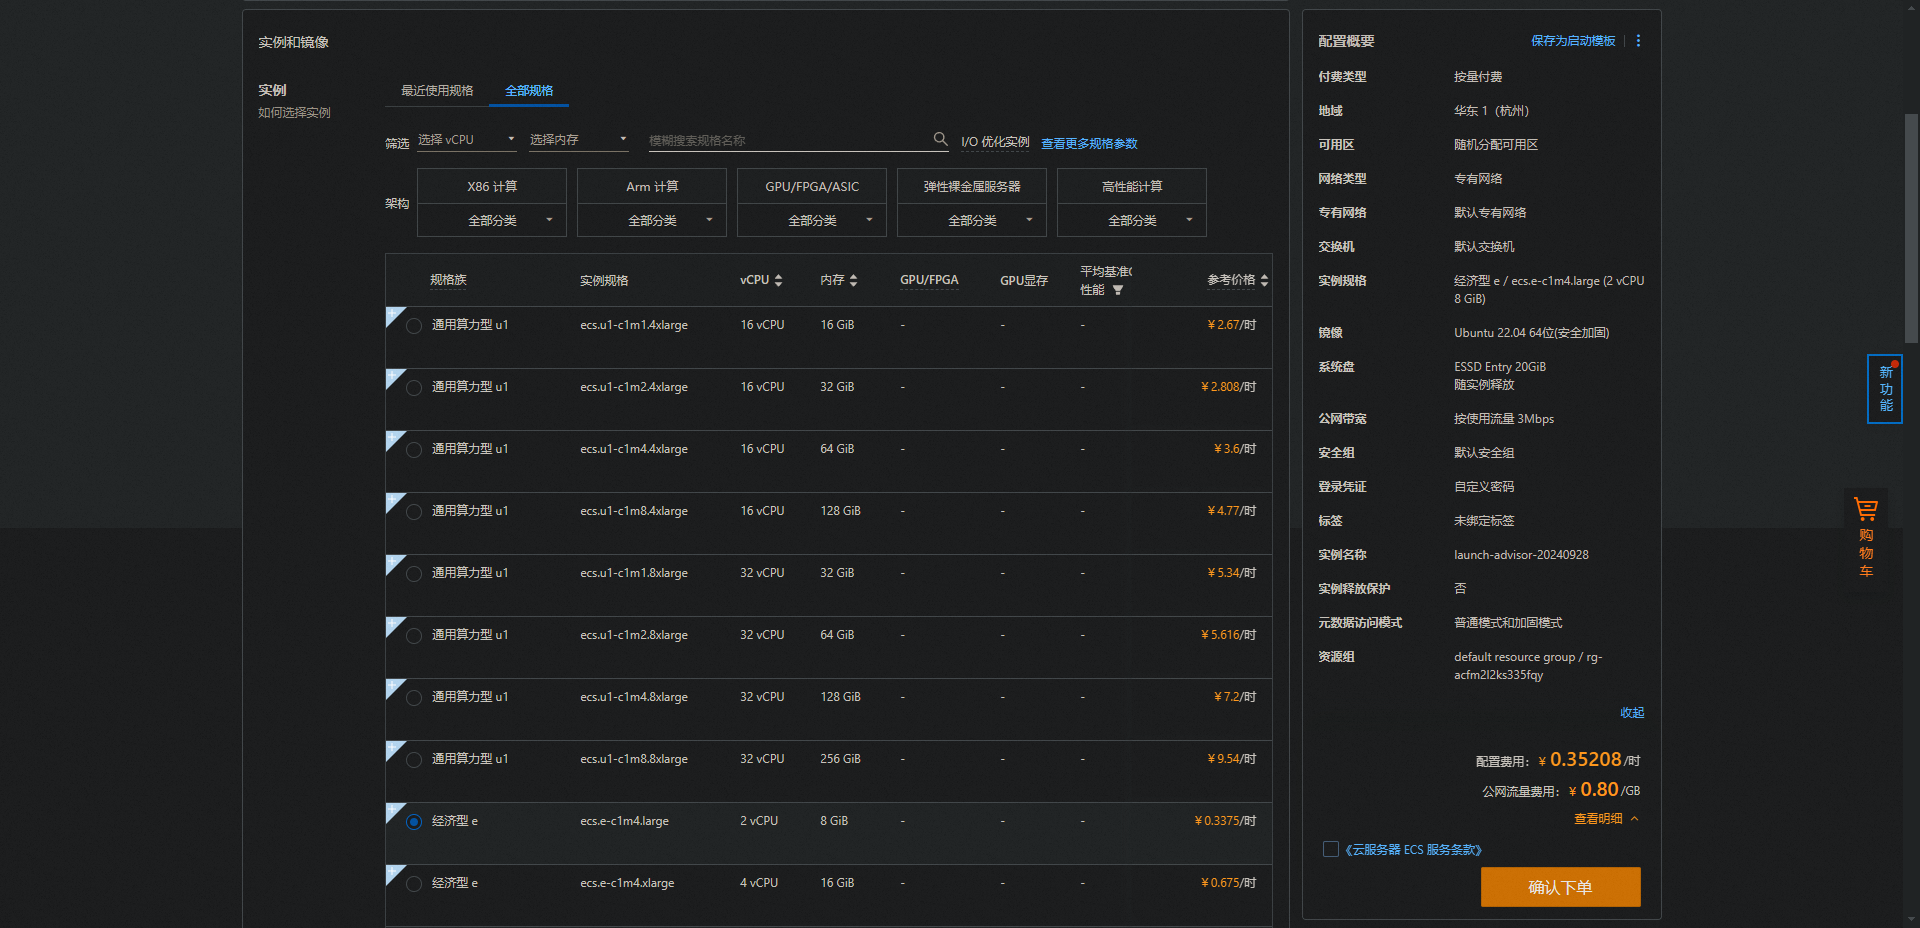This screenshot has width=1920, height=928.
Task: Select the ecs.u1-c1m1.4xlarge instance radio button
Action: click(414, 326)
